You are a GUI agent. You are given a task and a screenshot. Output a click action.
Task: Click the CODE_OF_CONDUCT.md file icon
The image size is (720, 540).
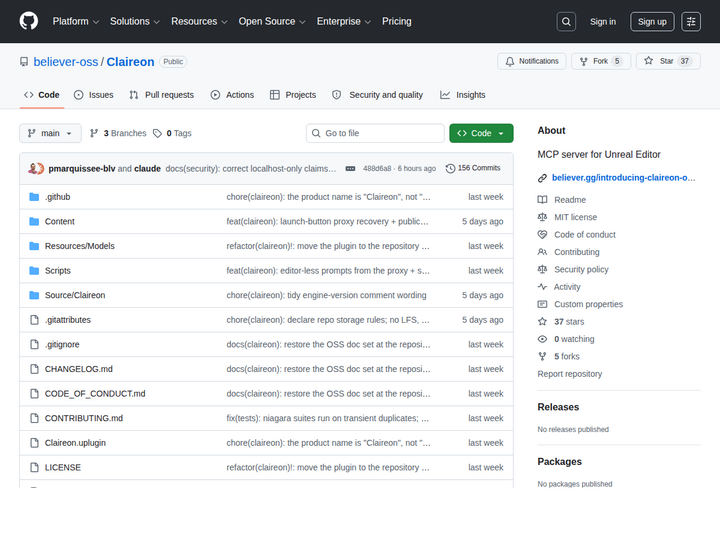click(x=34, y=394)
